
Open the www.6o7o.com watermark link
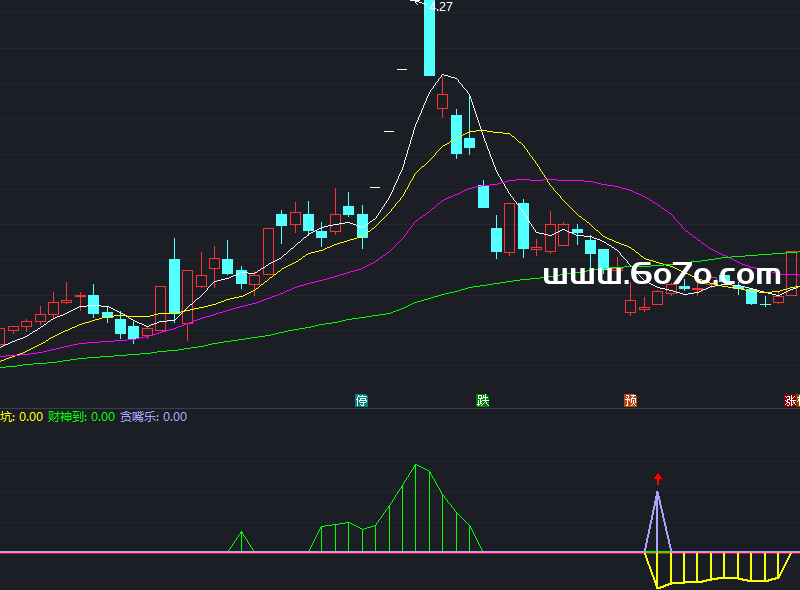pos(661,275)
